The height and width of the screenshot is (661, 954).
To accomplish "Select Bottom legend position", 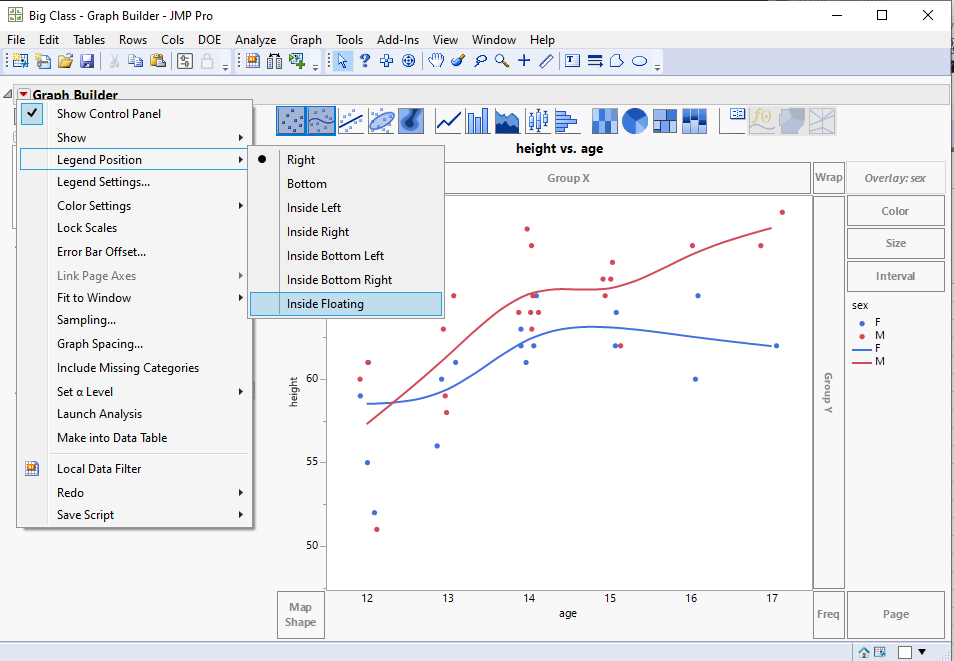I will click(x=346, y=184).
